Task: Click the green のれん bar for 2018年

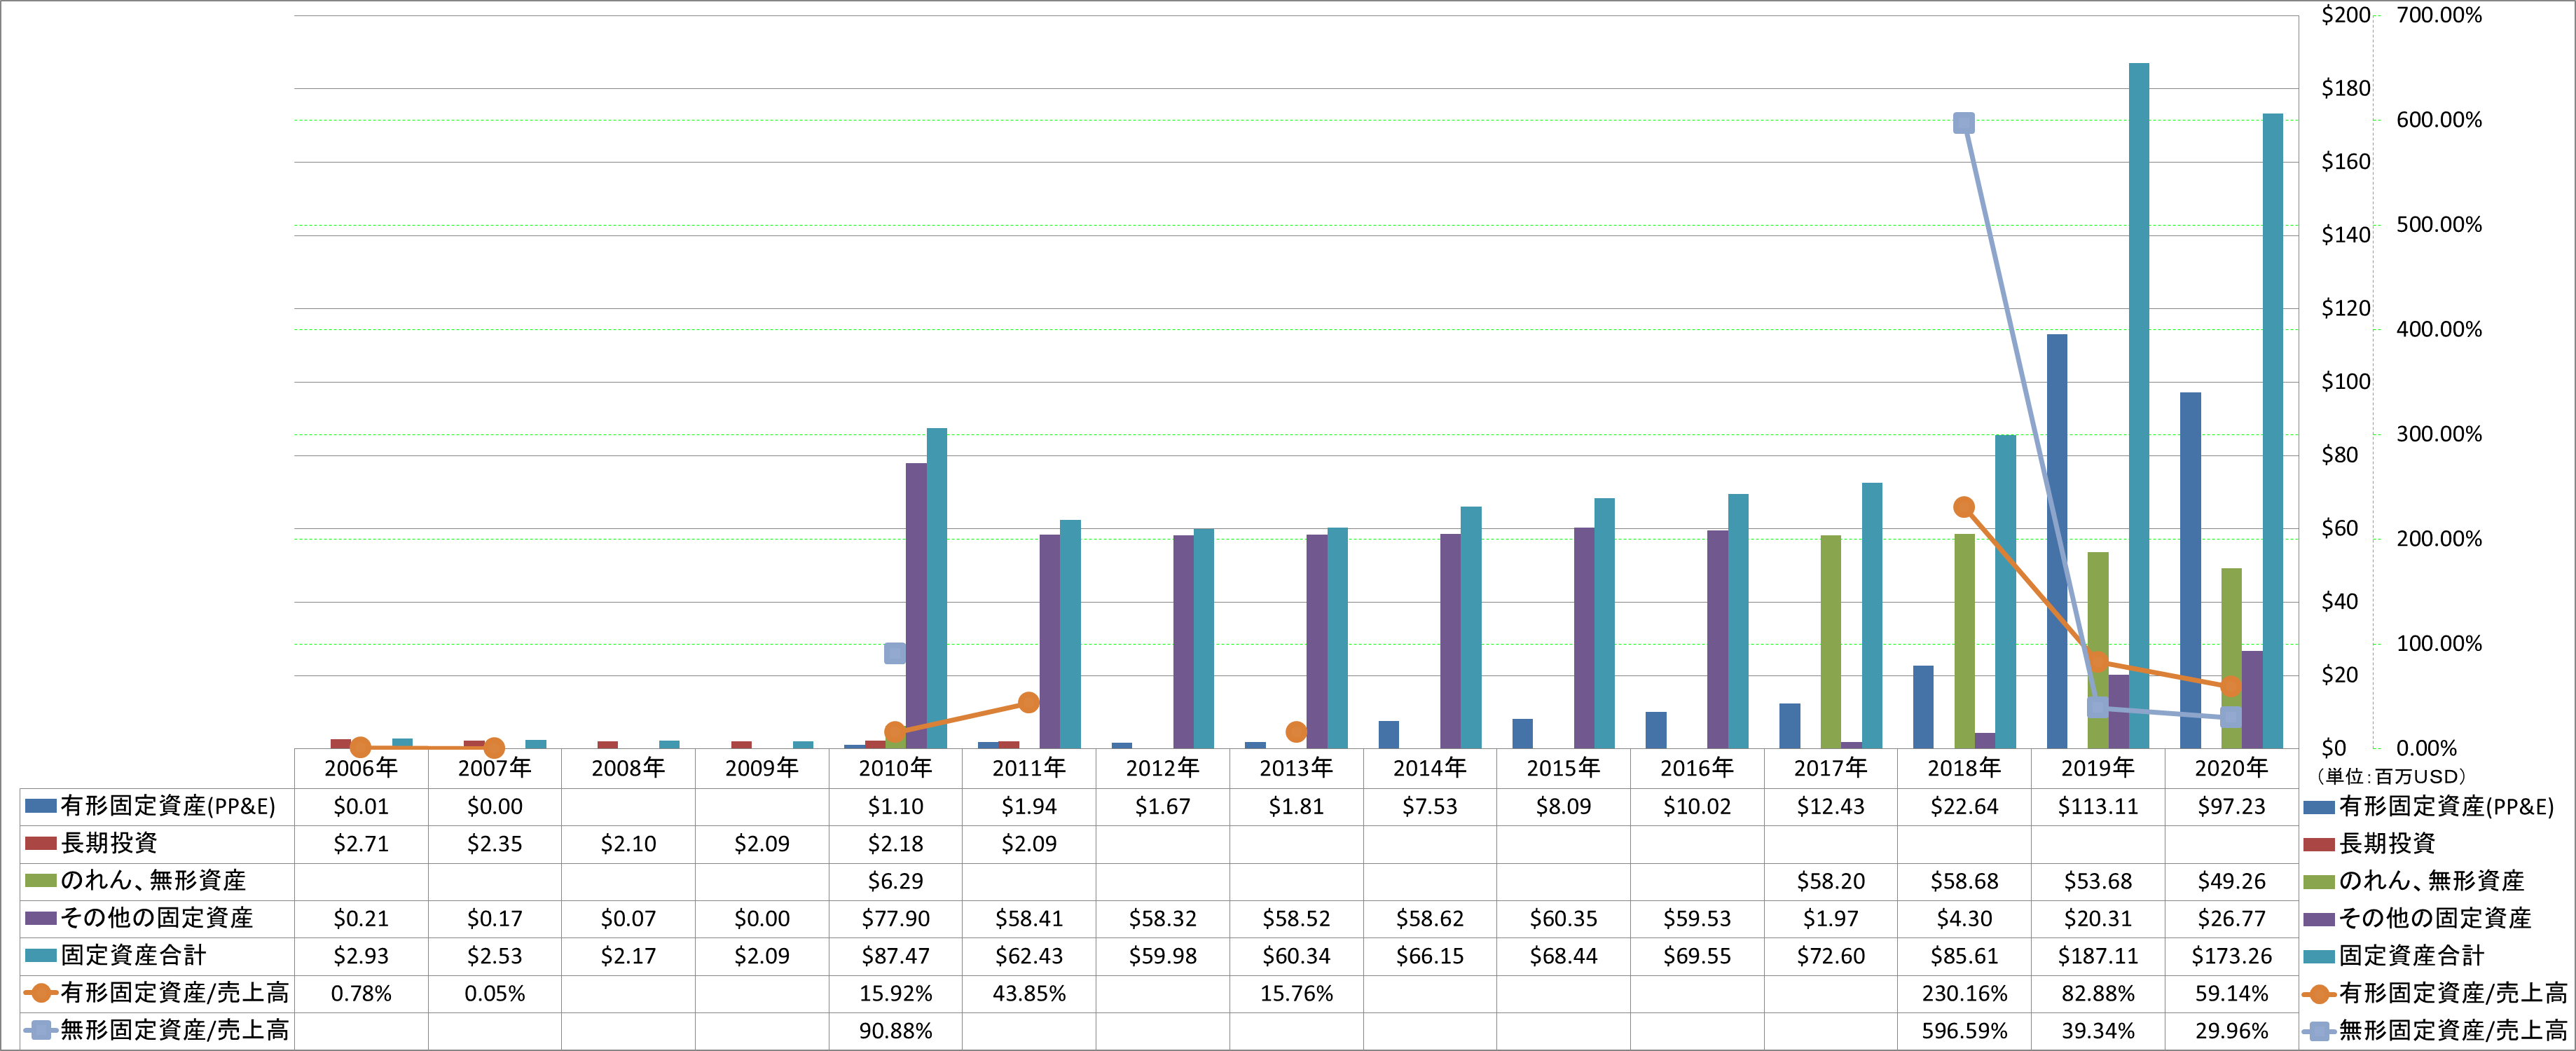Action: point(1964,640)
